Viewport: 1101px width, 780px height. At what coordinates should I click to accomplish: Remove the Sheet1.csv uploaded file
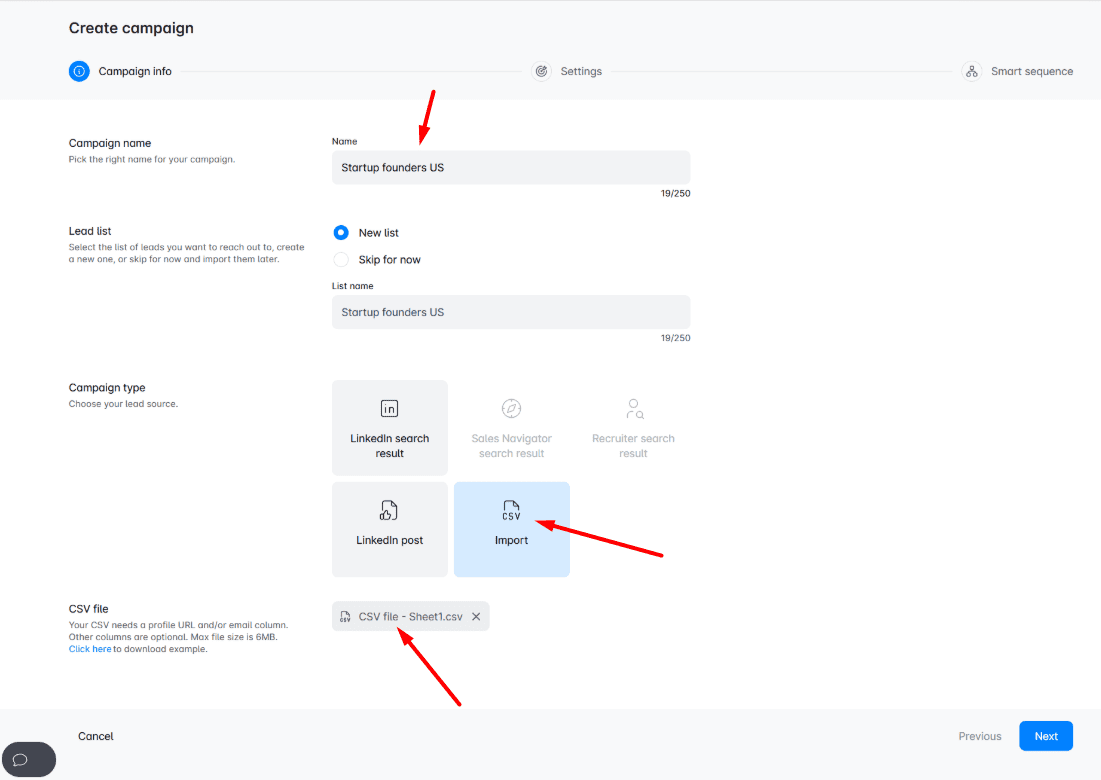point(476,616)
